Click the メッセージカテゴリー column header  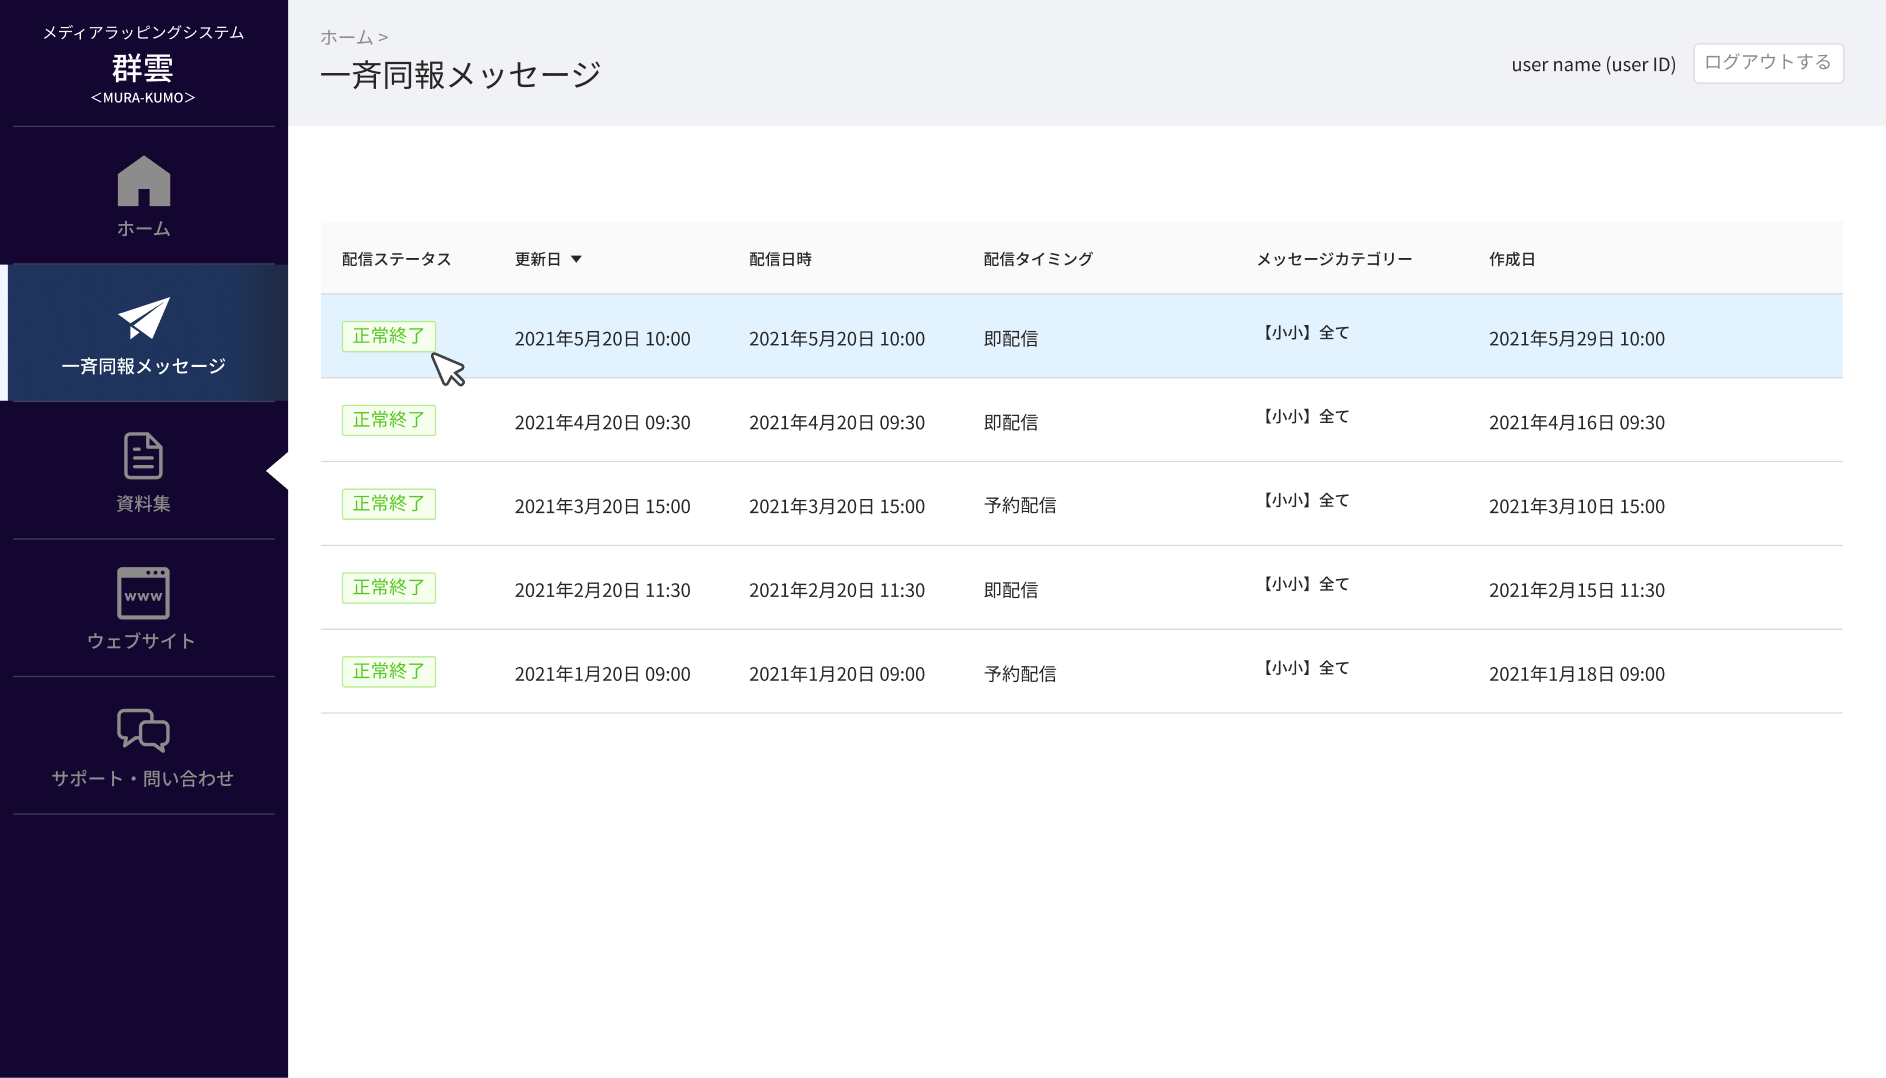pyautogui.click(x=1334, y=259)
